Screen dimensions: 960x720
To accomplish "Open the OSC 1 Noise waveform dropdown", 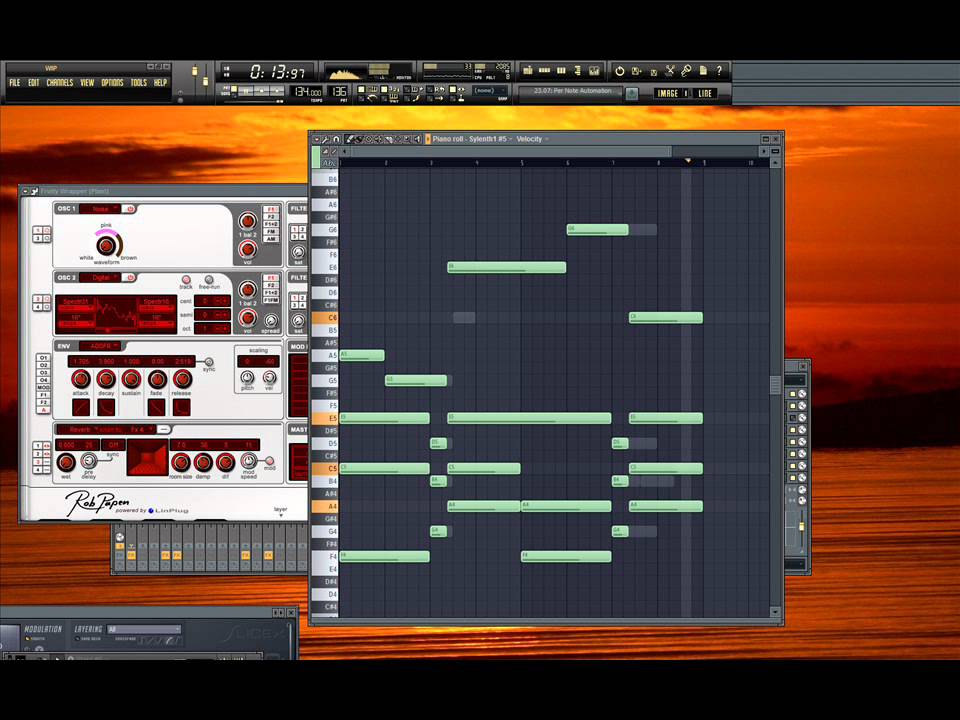I will pyautogui.click(x=100, y=209).
